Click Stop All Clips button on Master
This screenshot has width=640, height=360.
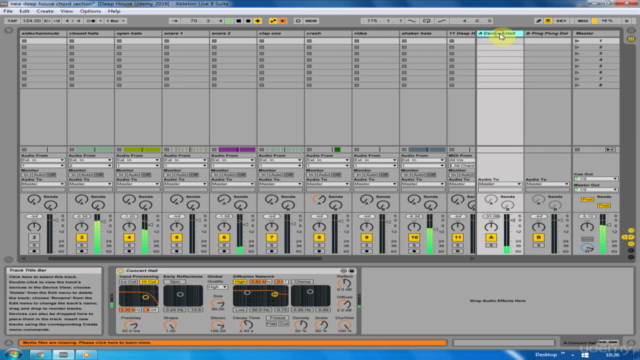click(x=577, y=150)
